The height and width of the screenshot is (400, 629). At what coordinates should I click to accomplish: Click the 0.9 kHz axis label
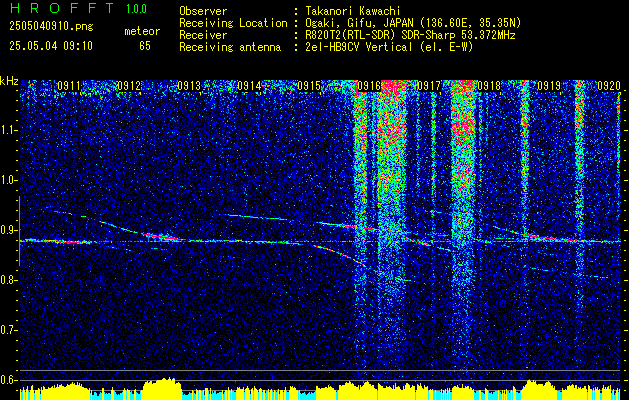pyautogui.click(x=8, y=230)
